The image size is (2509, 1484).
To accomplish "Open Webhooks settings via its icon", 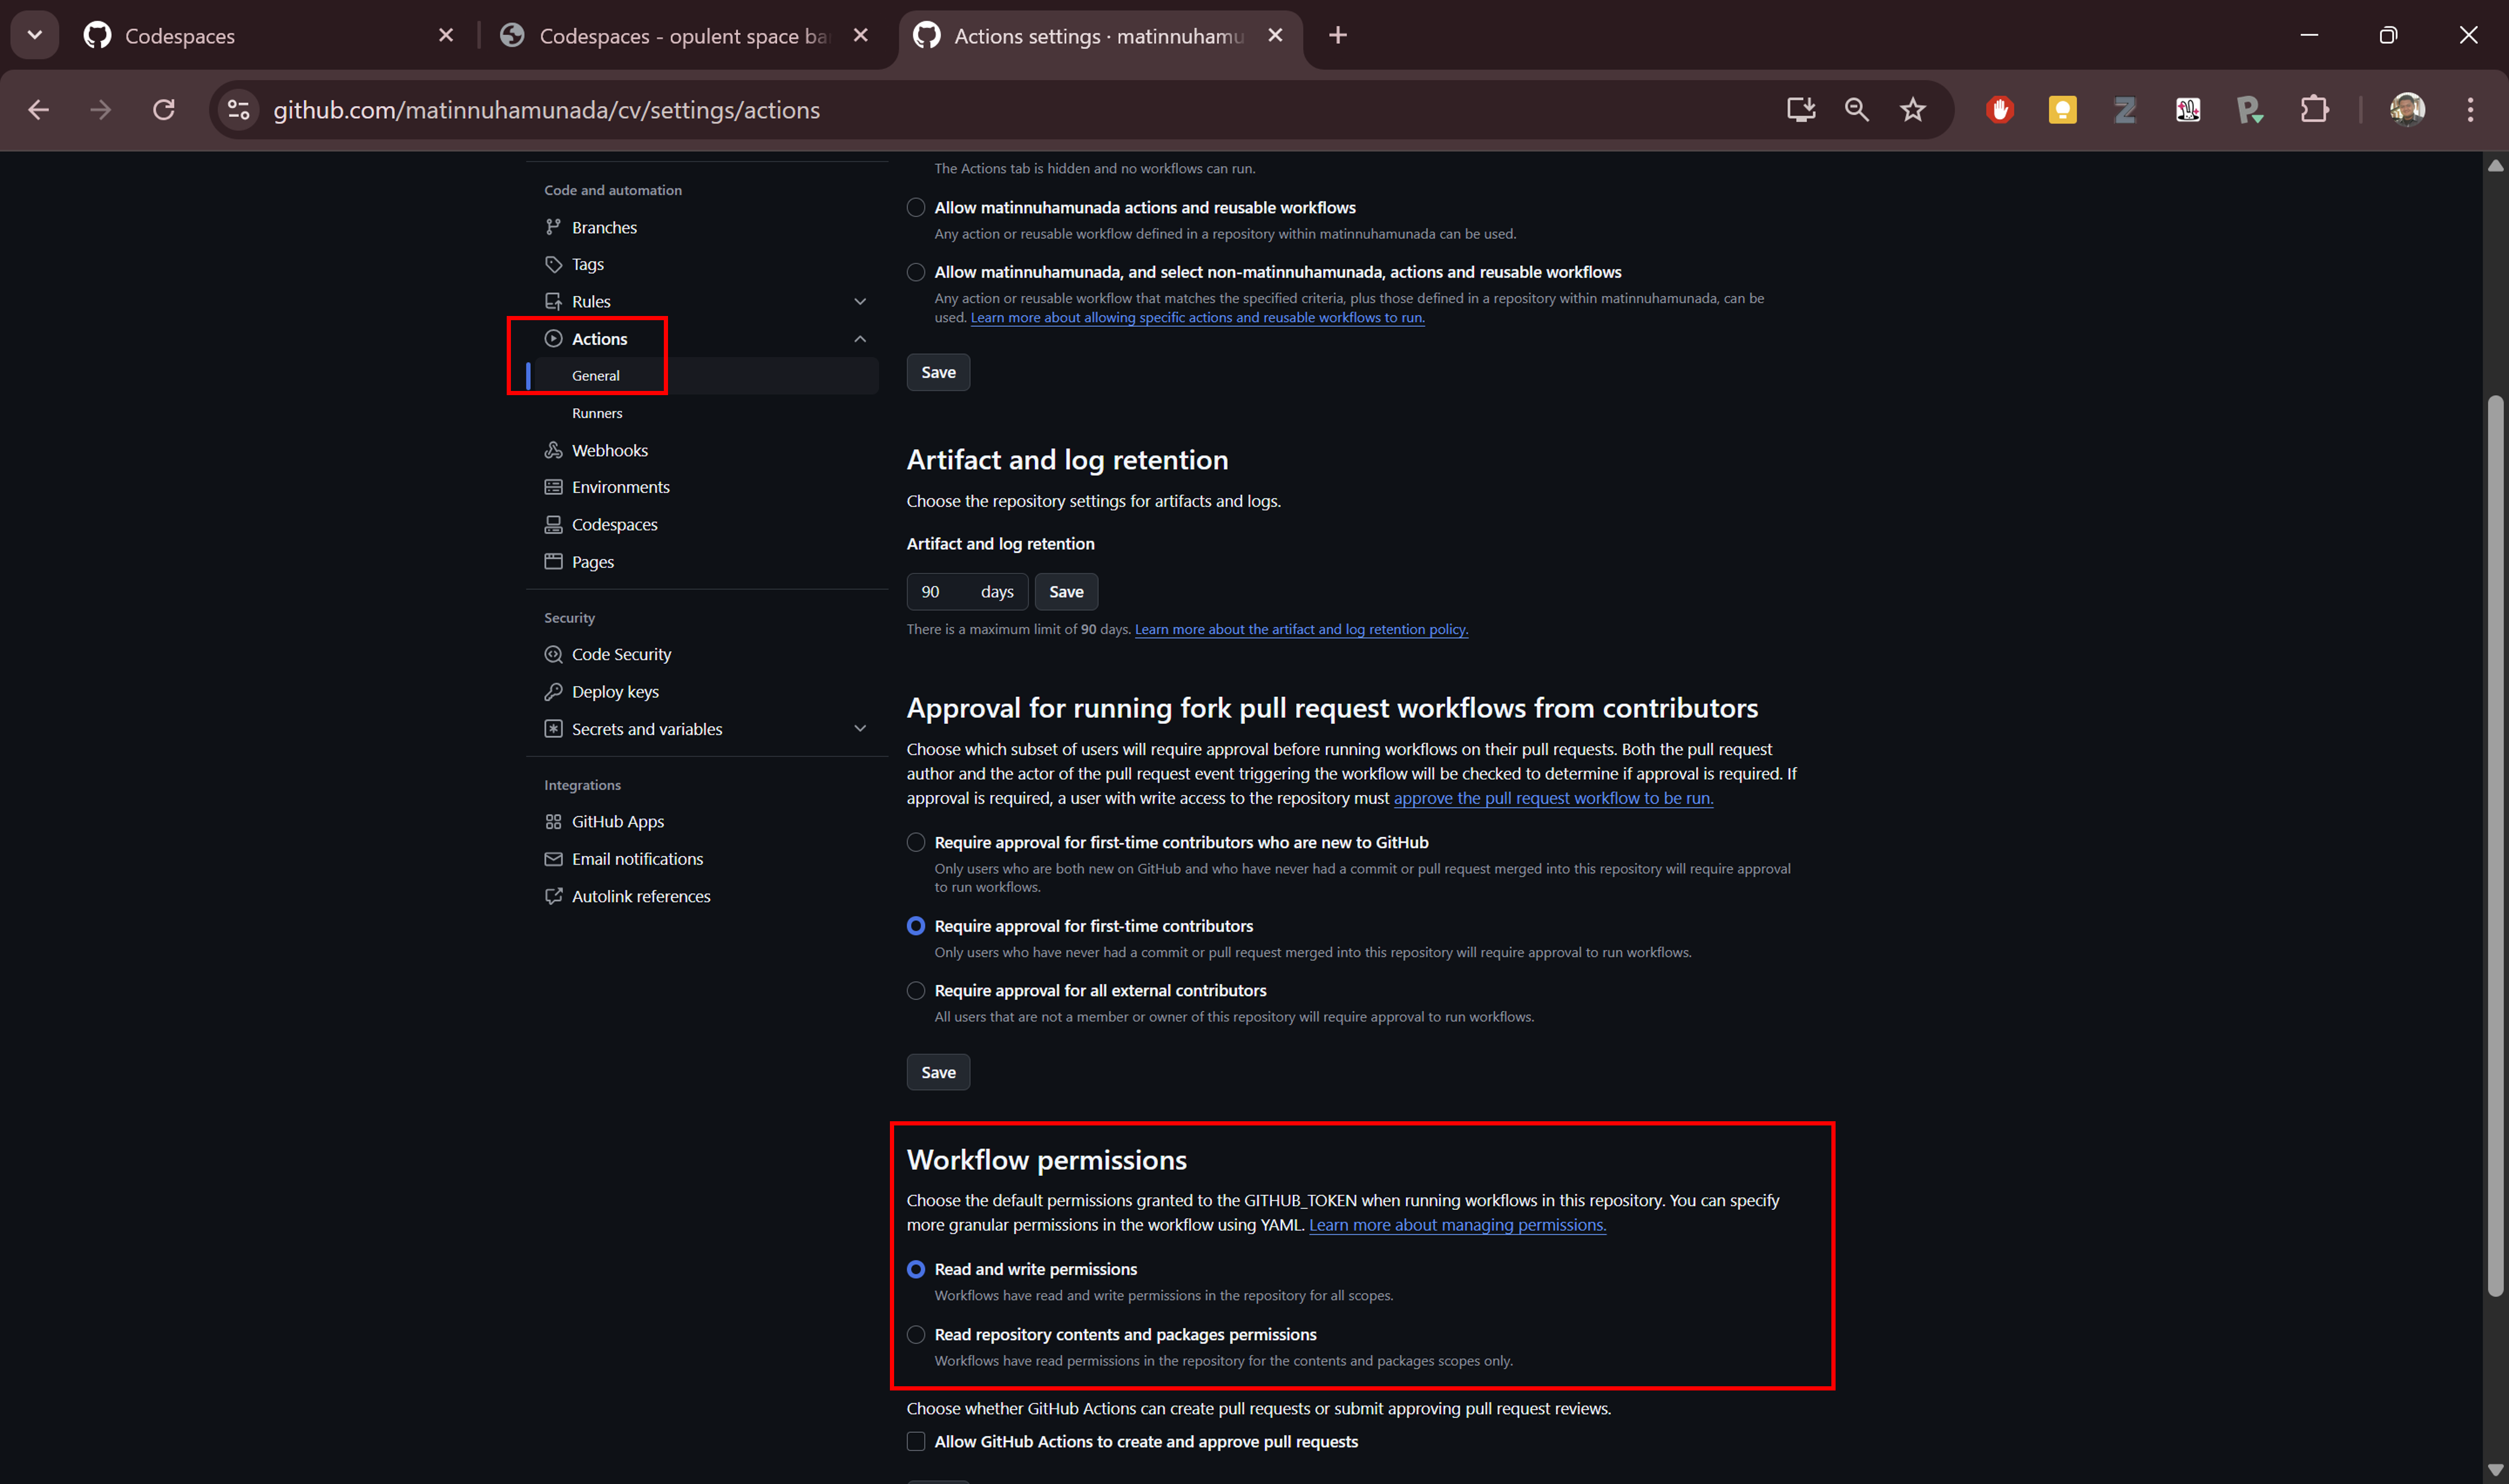I will point(555,450).
